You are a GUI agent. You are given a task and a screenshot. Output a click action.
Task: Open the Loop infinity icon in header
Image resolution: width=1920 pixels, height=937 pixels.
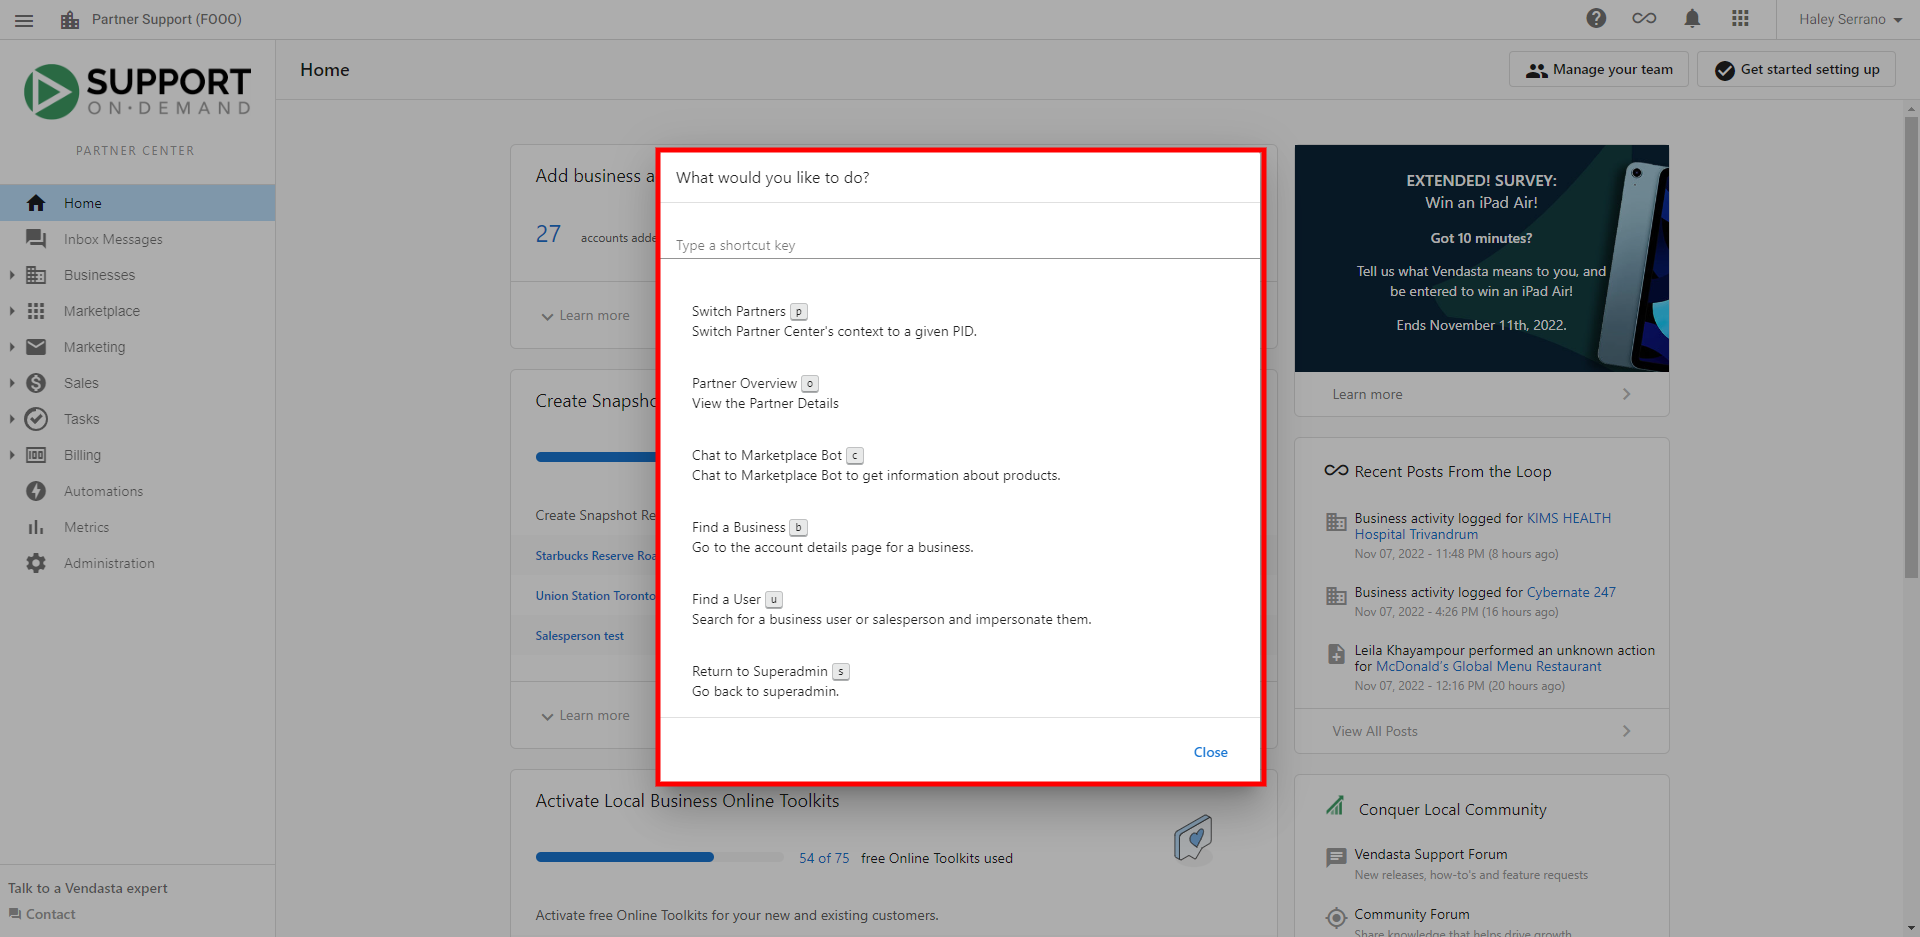1644,18
